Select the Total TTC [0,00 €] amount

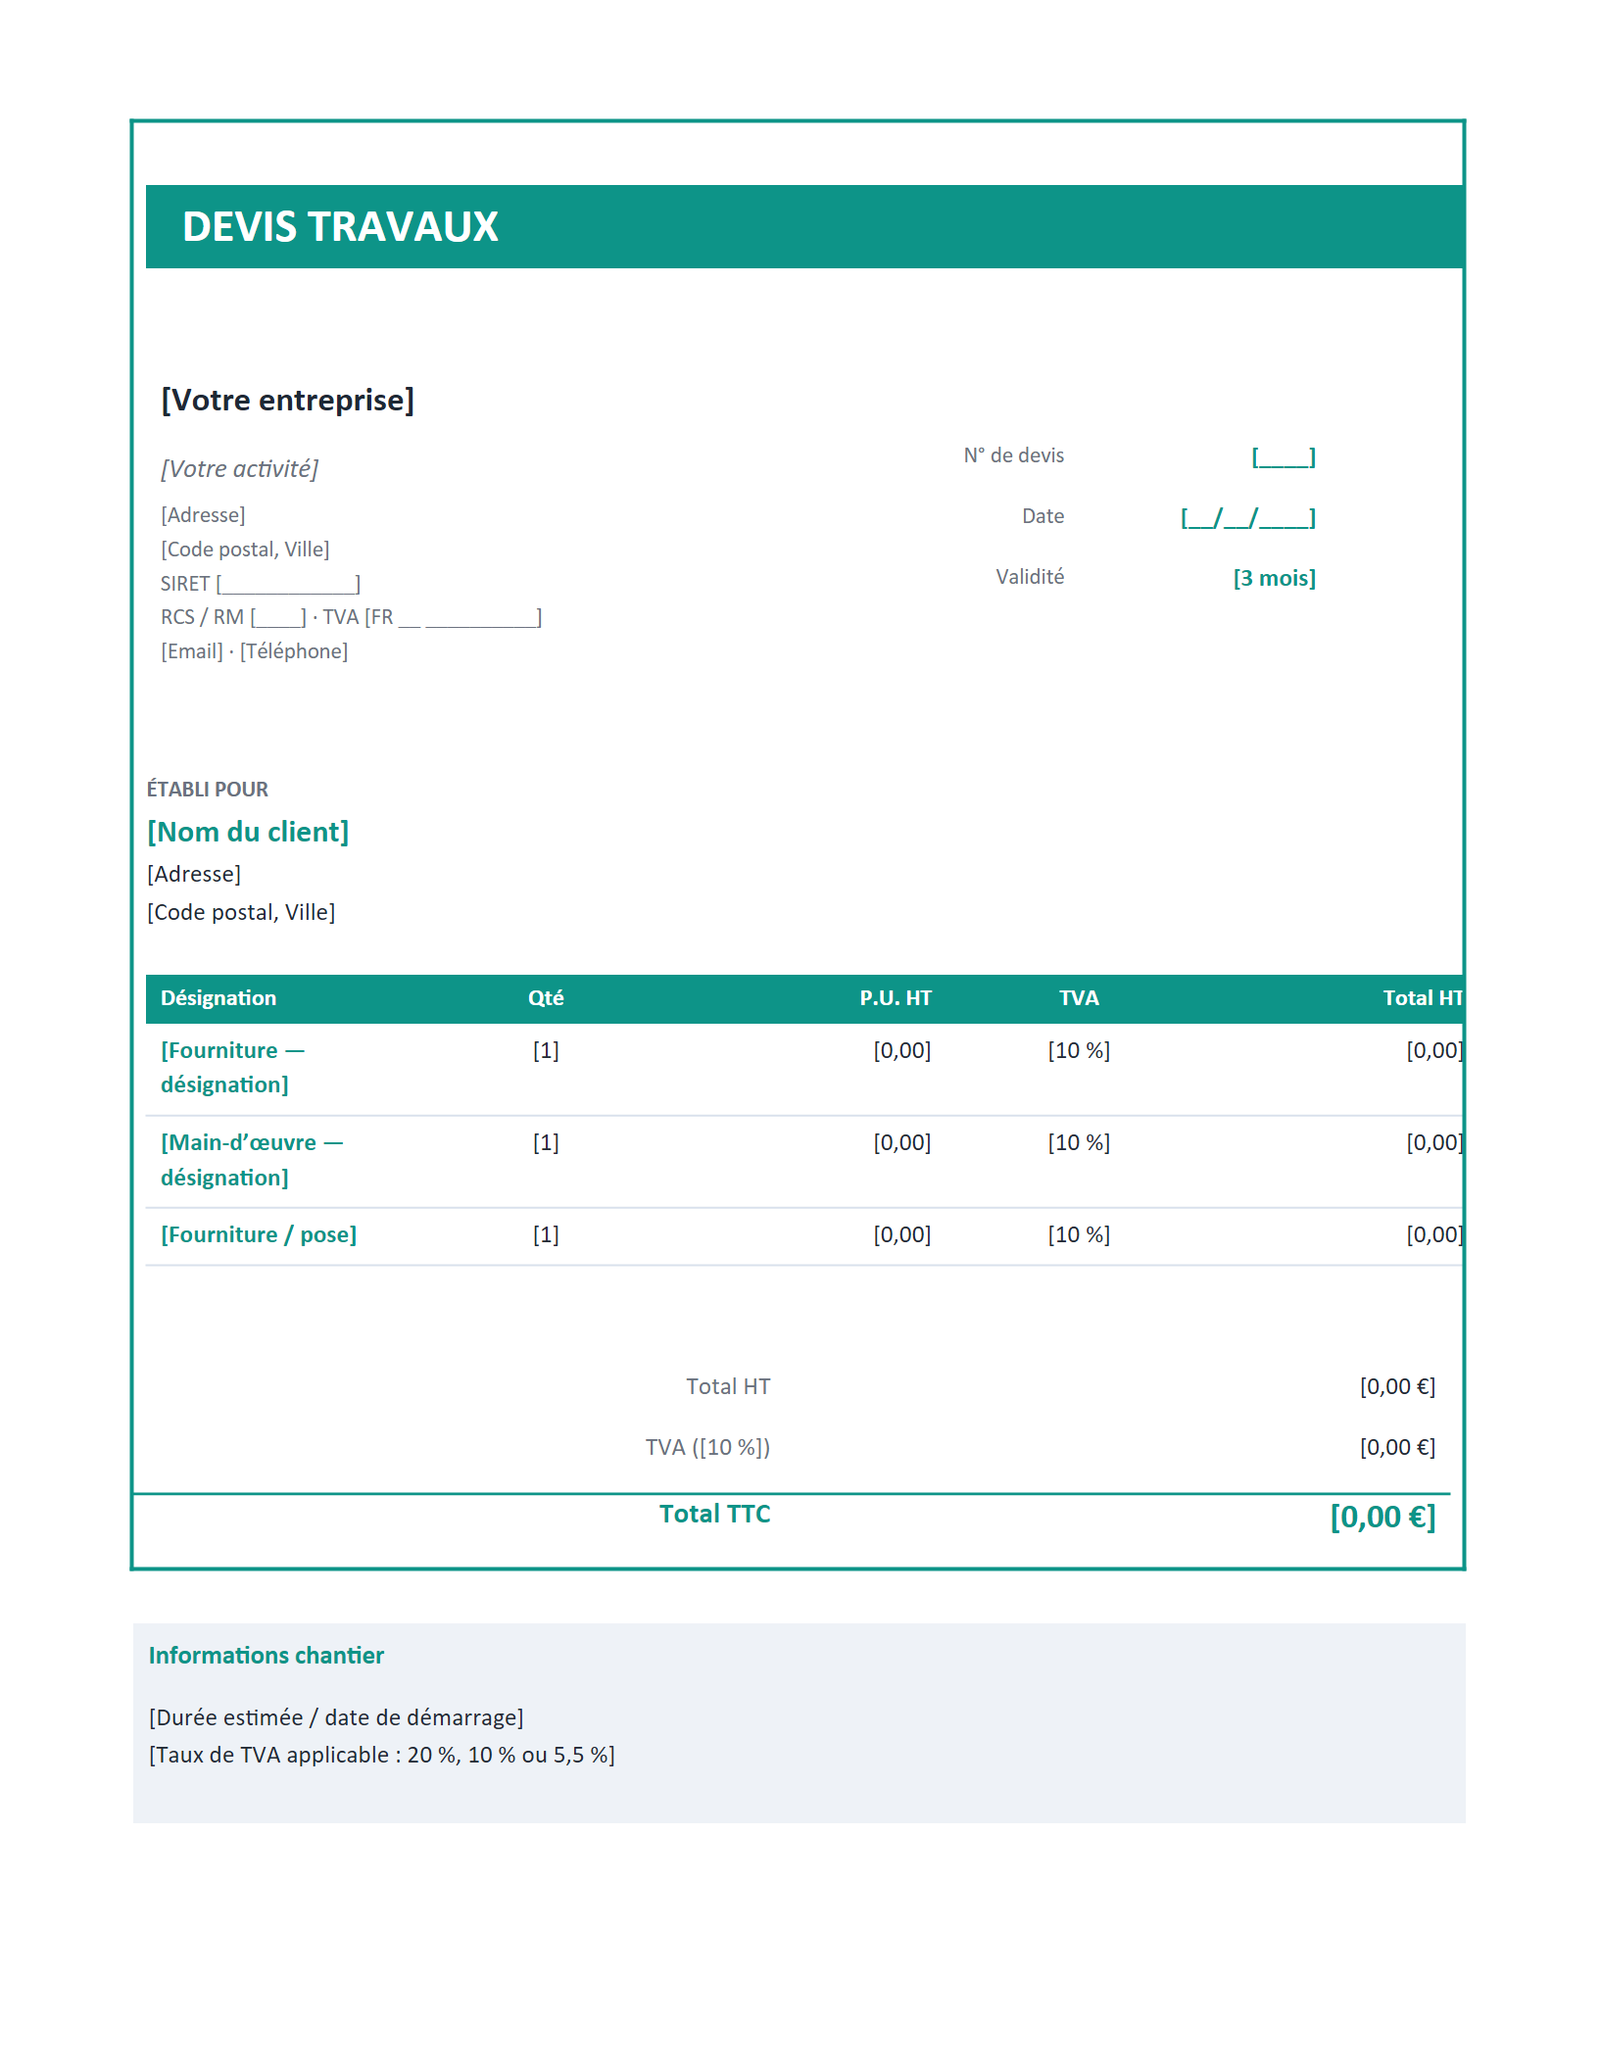[1382, 1517]
